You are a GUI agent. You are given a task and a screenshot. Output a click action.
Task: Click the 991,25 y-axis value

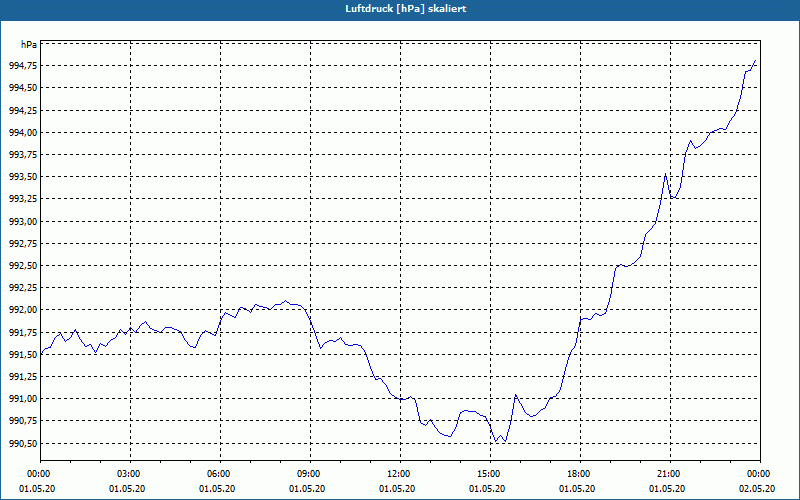tap(23, 377)
